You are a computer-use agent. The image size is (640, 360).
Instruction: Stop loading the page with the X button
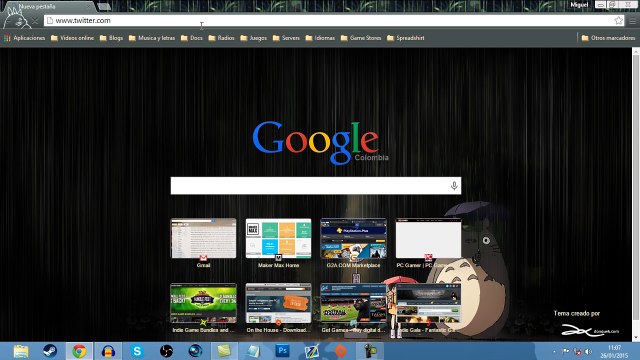(x=36, y=21)
